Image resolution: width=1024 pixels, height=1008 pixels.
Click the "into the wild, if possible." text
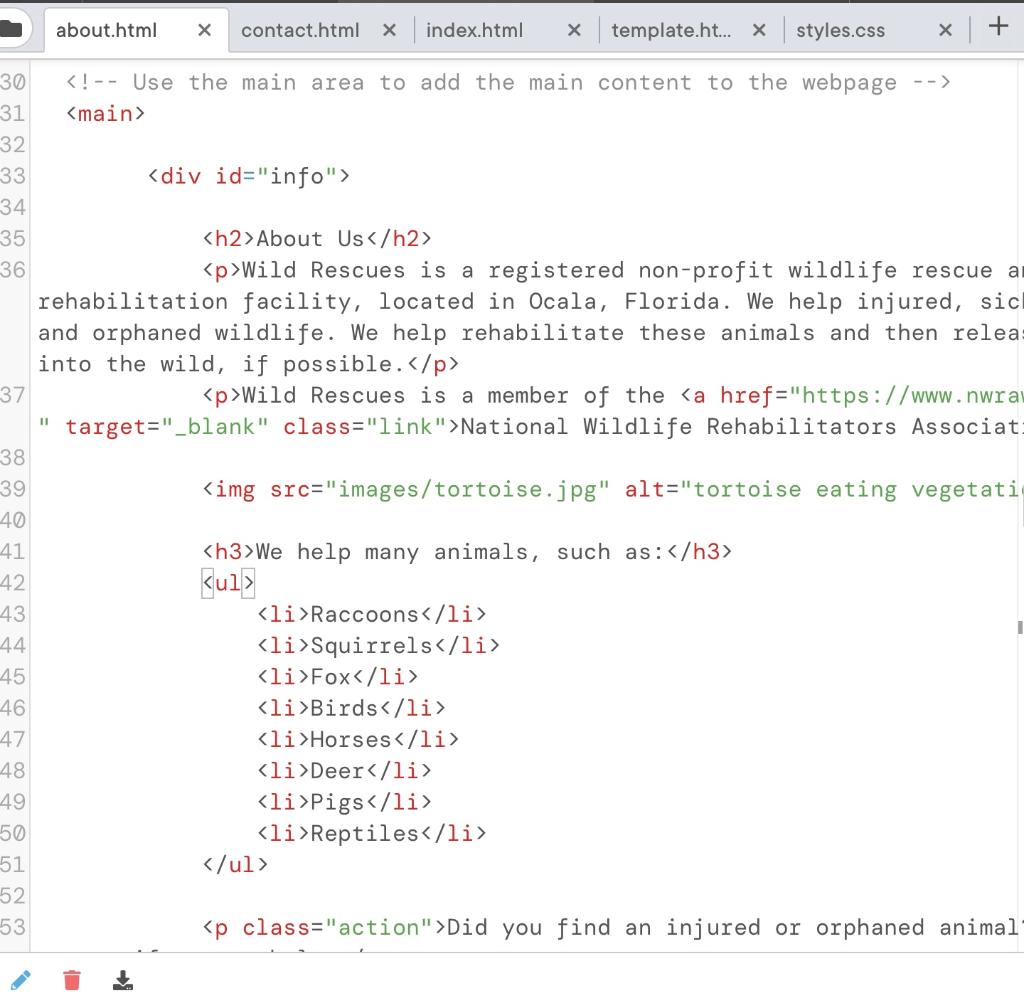pos(221,364)
